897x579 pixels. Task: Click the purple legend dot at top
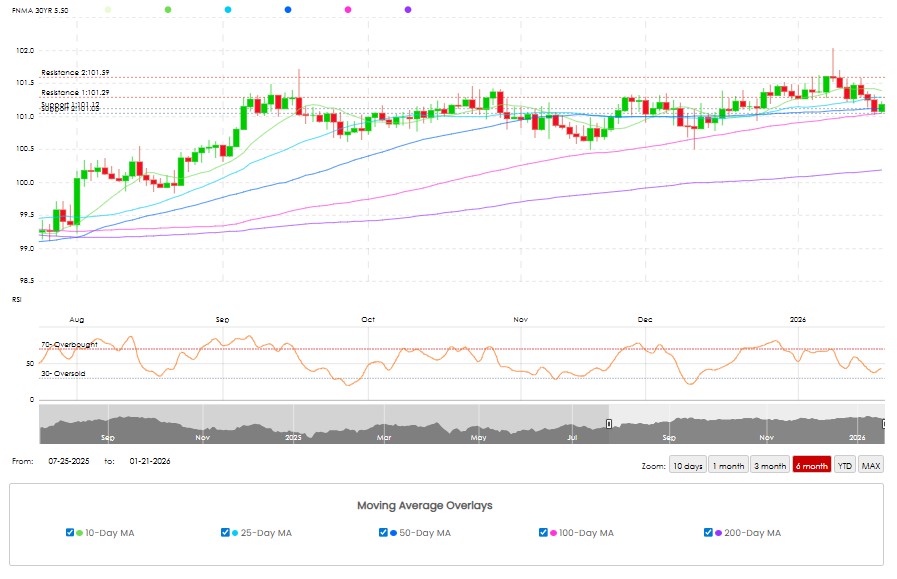(408, 9)
